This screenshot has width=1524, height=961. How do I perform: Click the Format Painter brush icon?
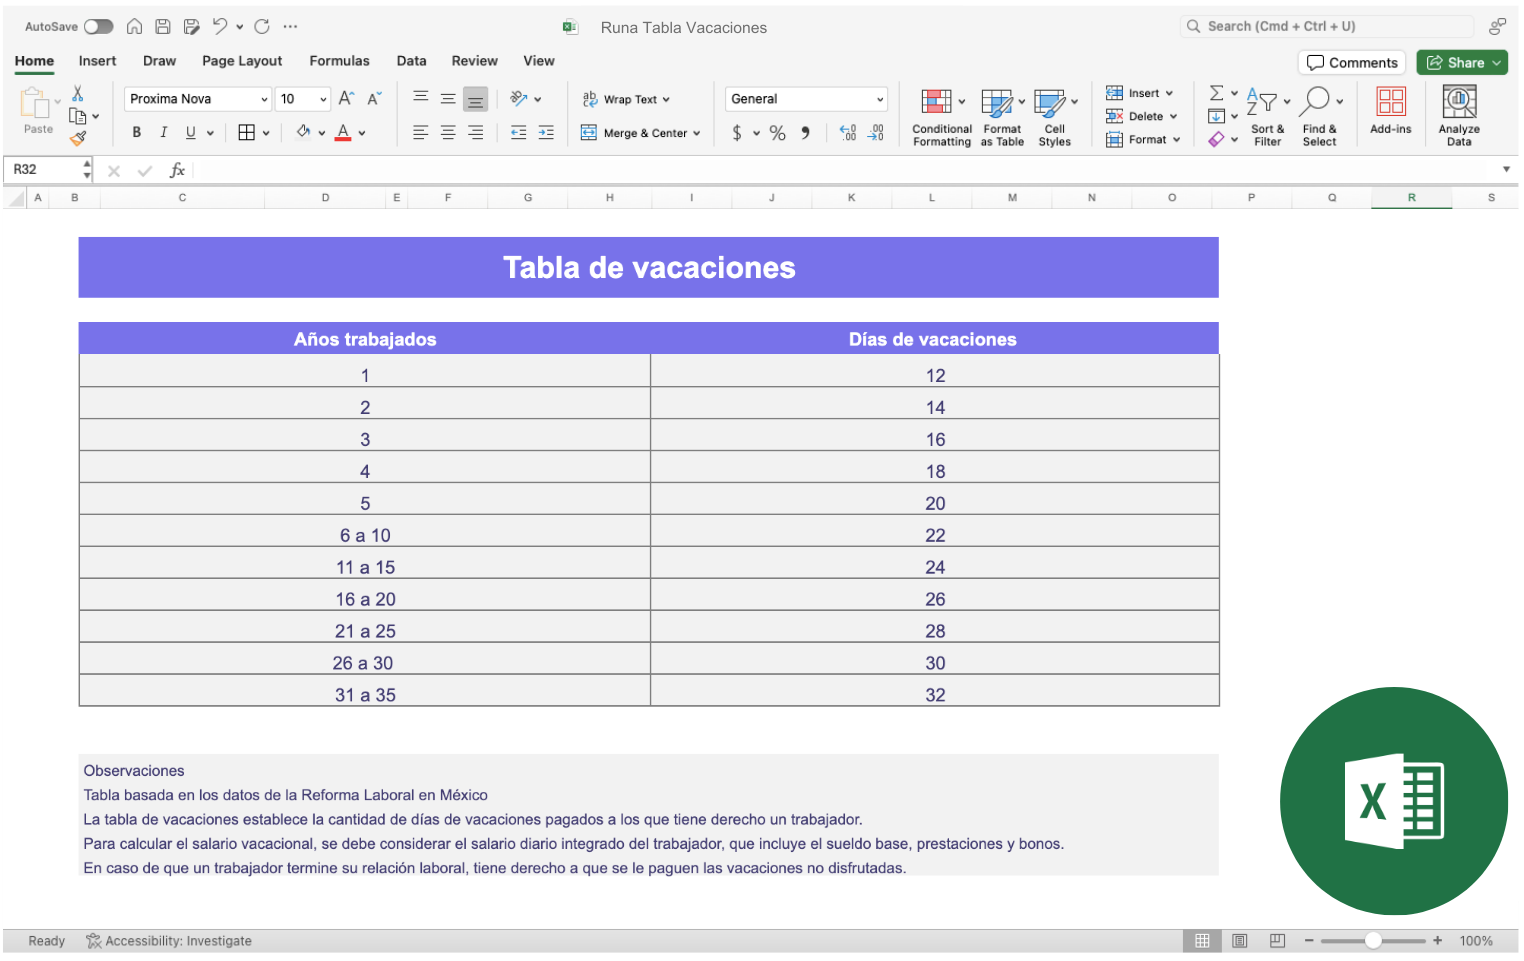click(78, 139)
